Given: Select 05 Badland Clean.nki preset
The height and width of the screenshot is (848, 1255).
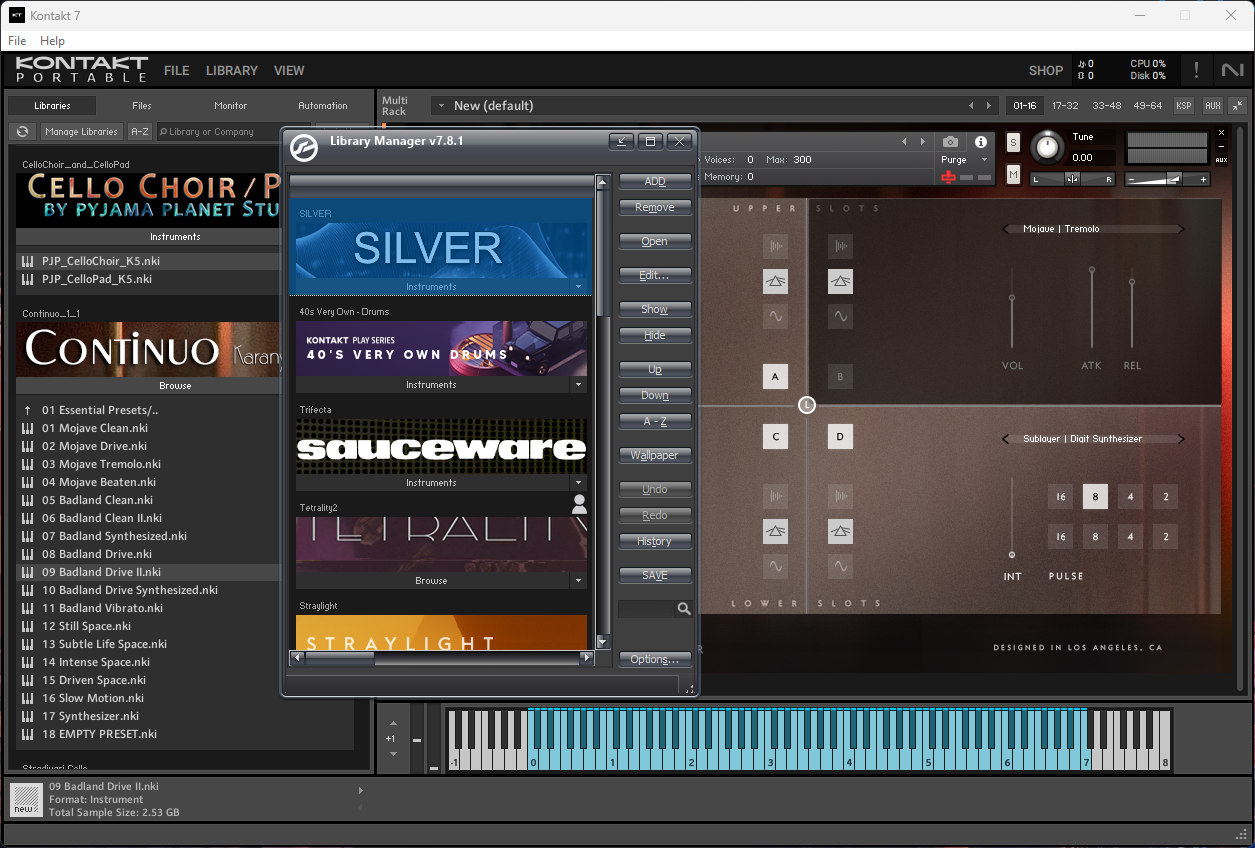Looking at the screenshot, I should (97, 500).
